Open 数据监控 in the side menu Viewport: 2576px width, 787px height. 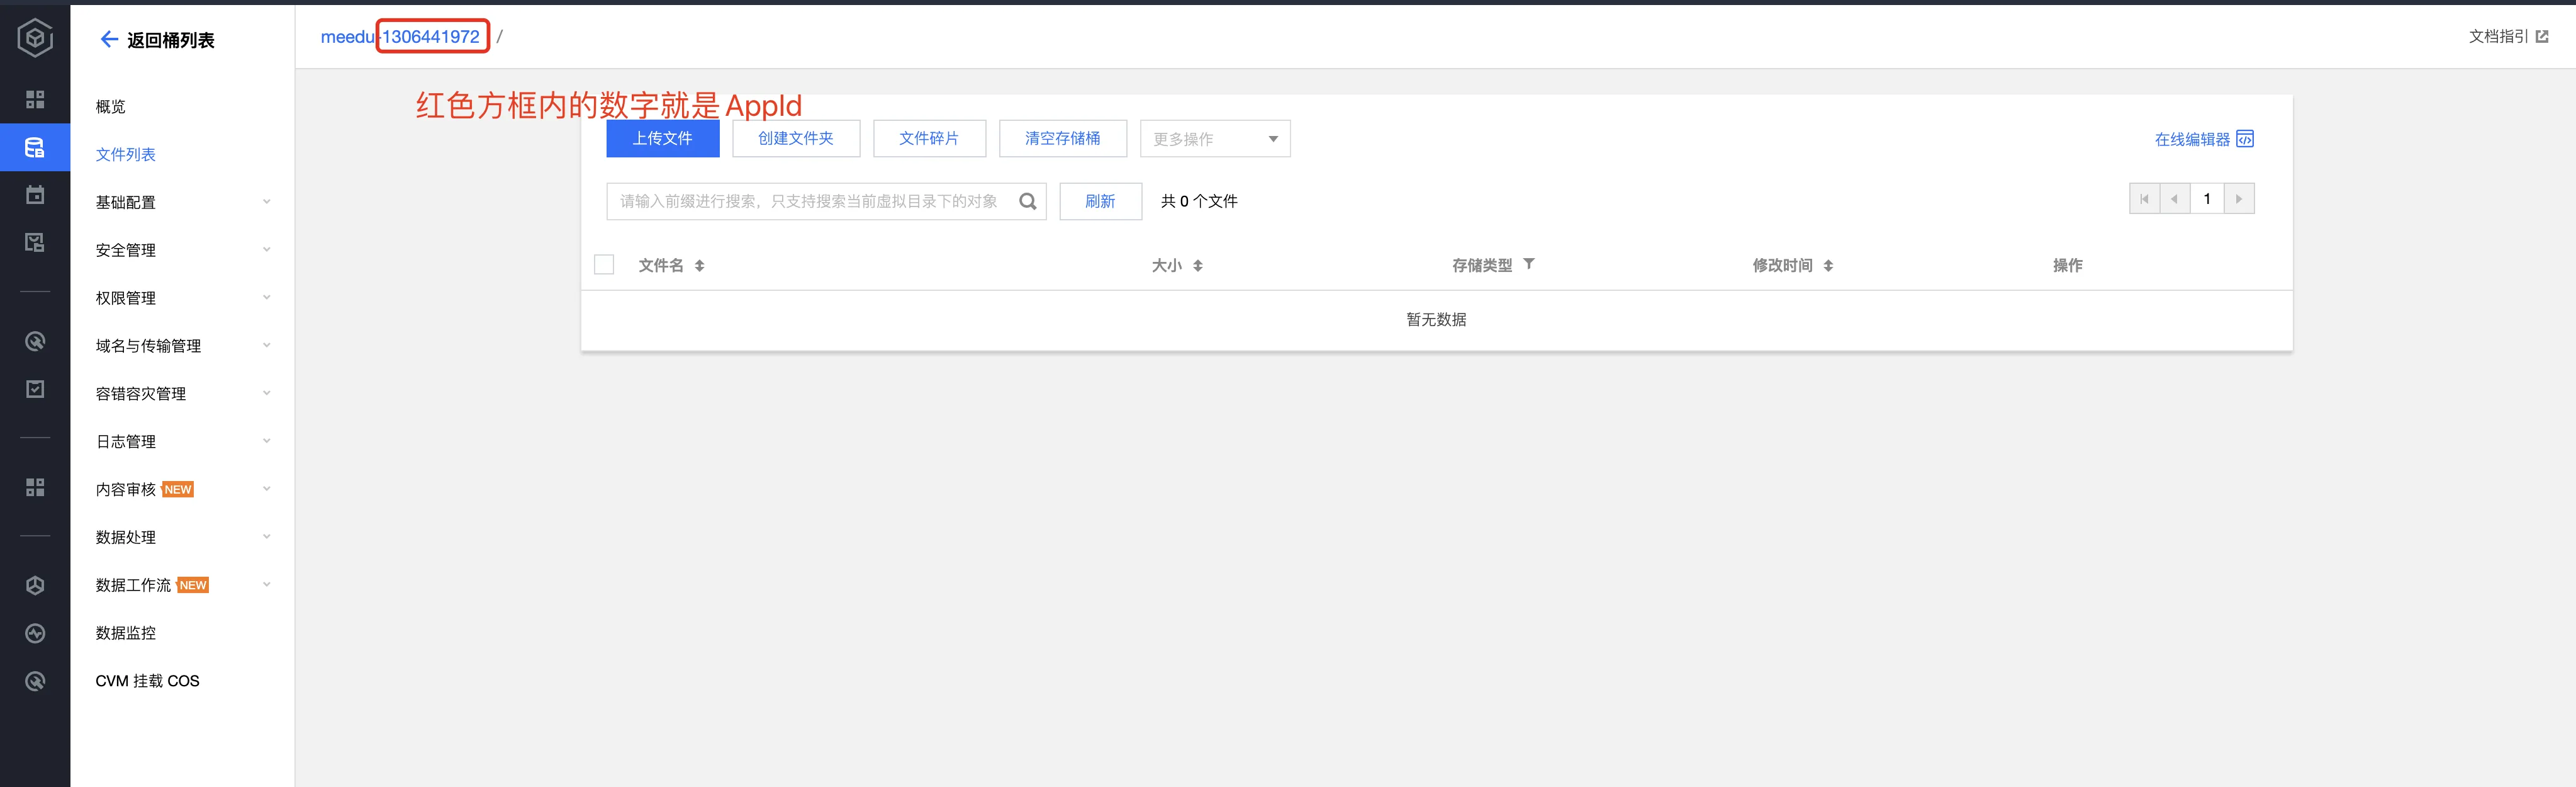[126, 633]
